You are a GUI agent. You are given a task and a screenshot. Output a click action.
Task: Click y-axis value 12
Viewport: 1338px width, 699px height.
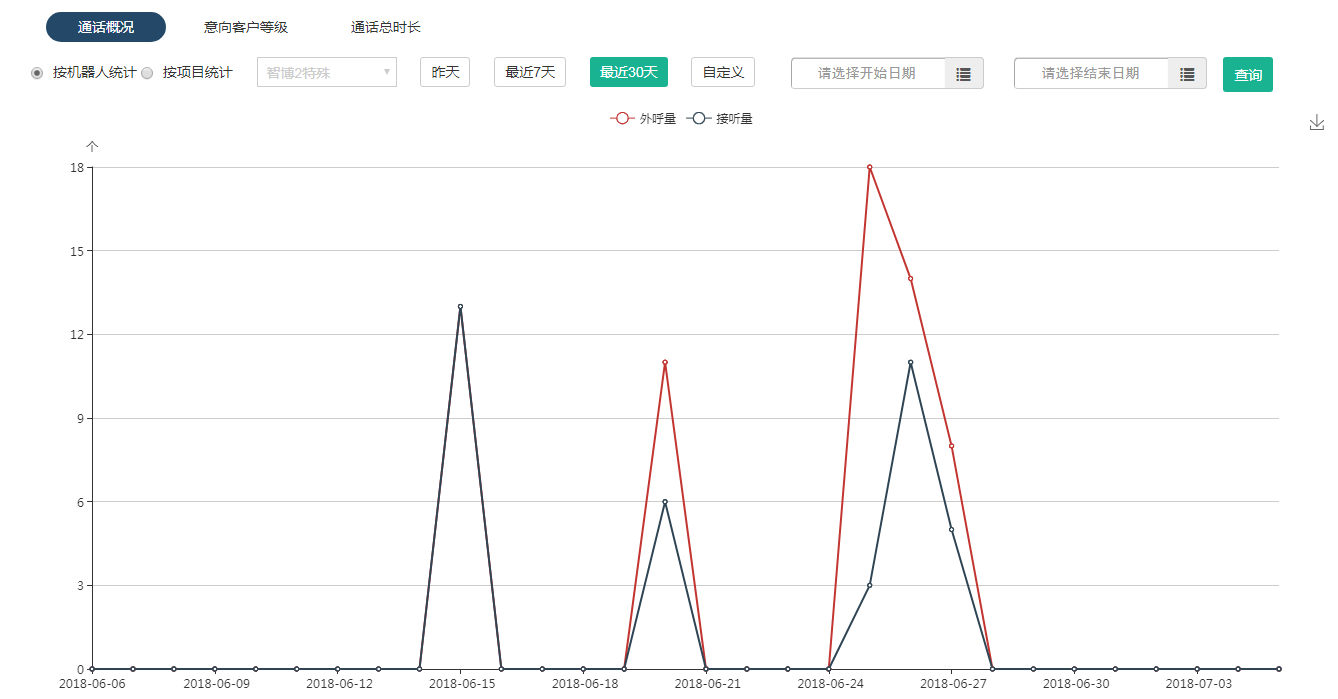point(76,334)
